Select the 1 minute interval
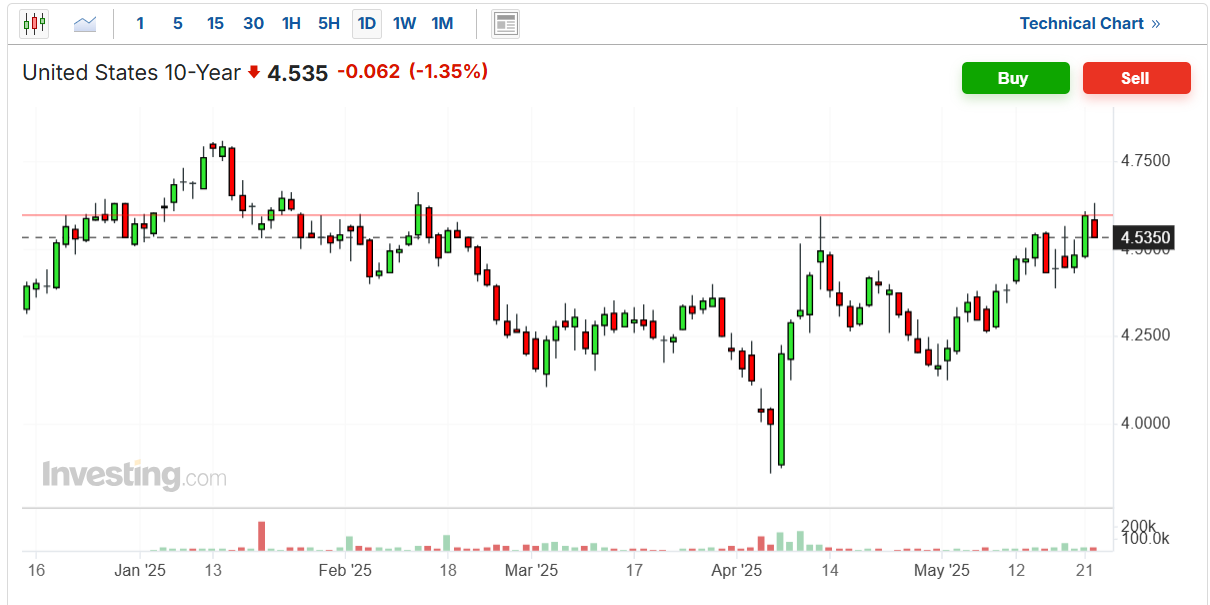The image size is (1210, 605). pos(140,23)
